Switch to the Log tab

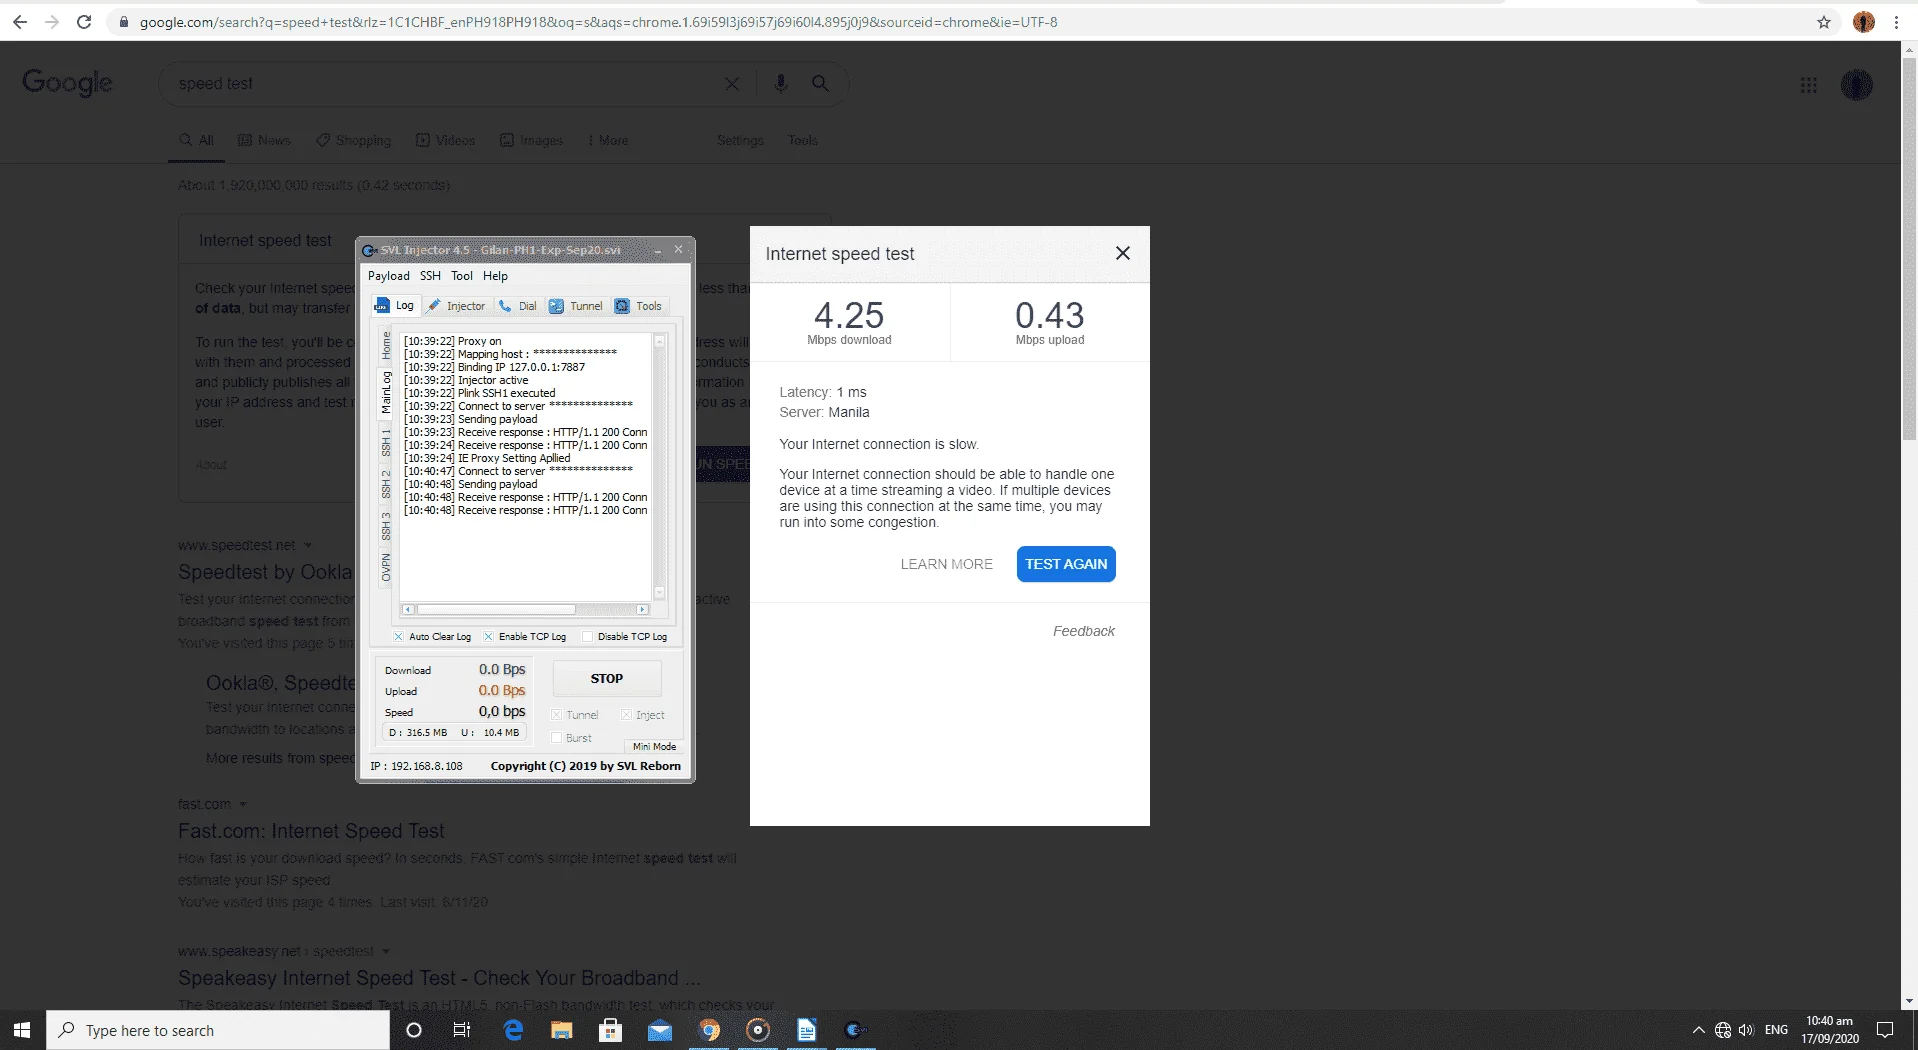394,306
